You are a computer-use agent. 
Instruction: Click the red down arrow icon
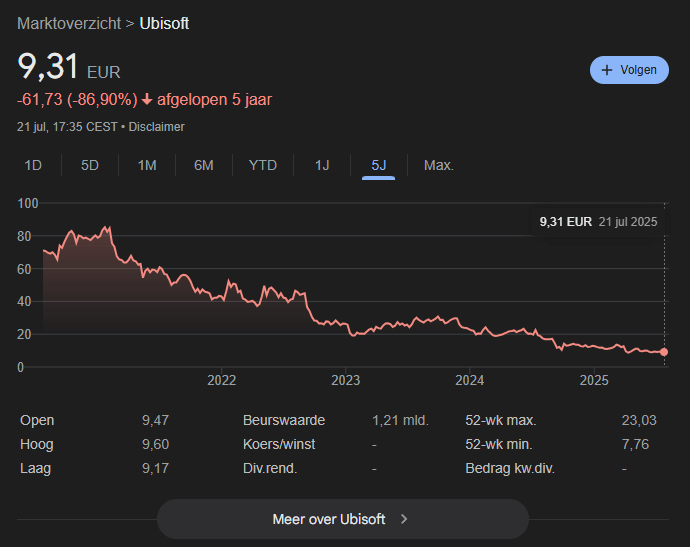[x=147, y=100]
